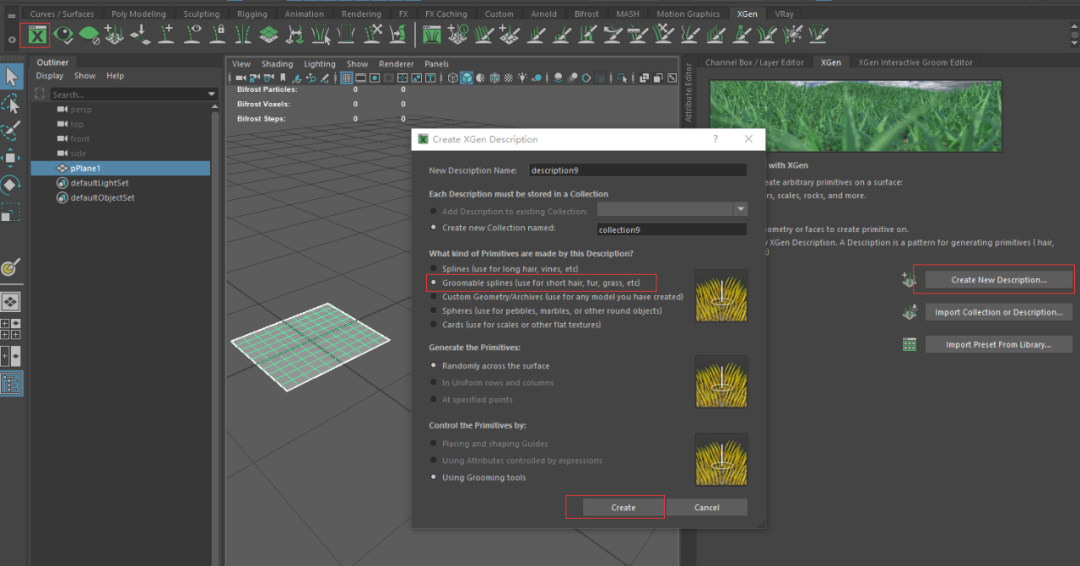
Task: Open the viewport Panels menu
Action: point(437,64)
